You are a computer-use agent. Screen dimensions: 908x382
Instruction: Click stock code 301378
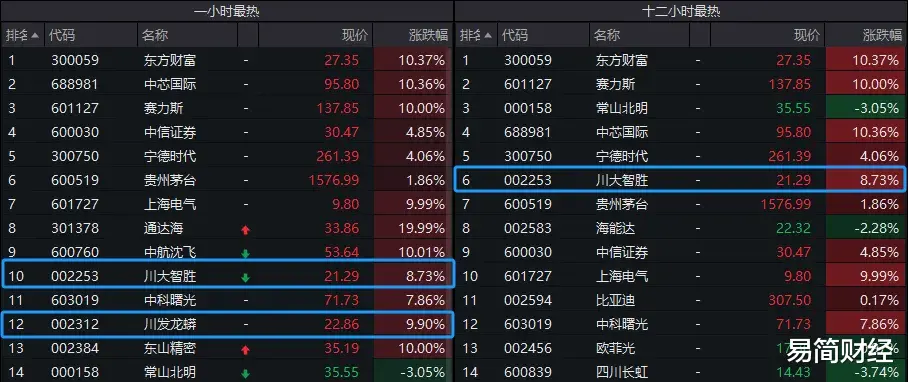coord(75,229)
